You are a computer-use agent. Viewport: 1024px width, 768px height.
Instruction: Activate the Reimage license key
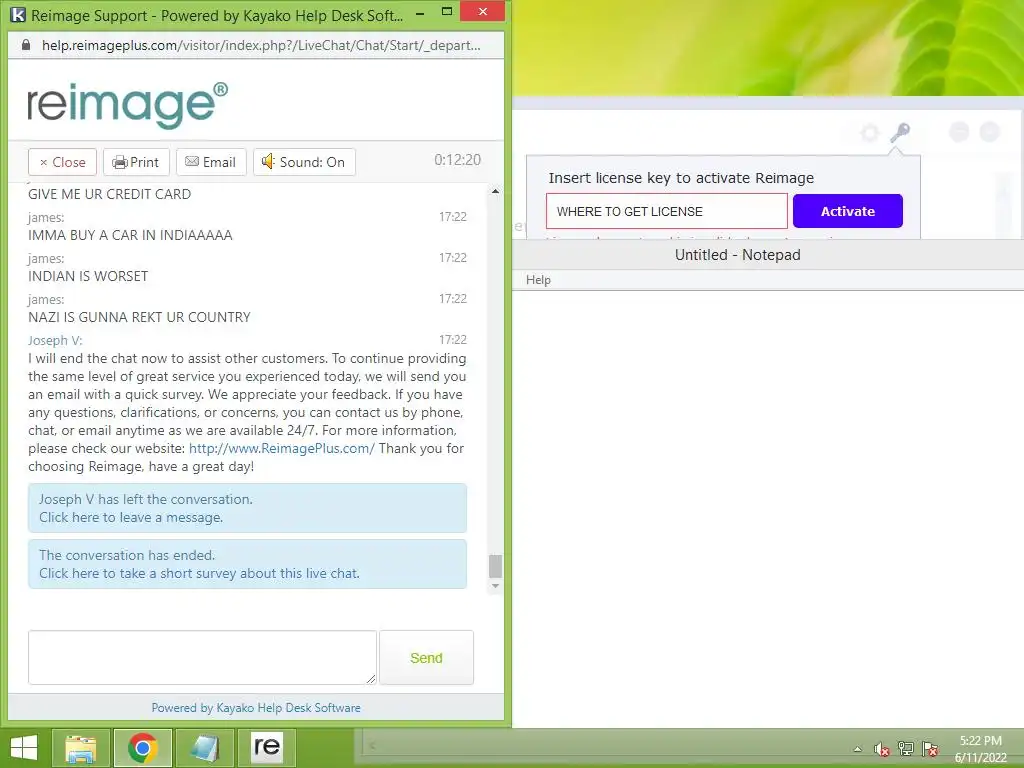pos(848,211)
